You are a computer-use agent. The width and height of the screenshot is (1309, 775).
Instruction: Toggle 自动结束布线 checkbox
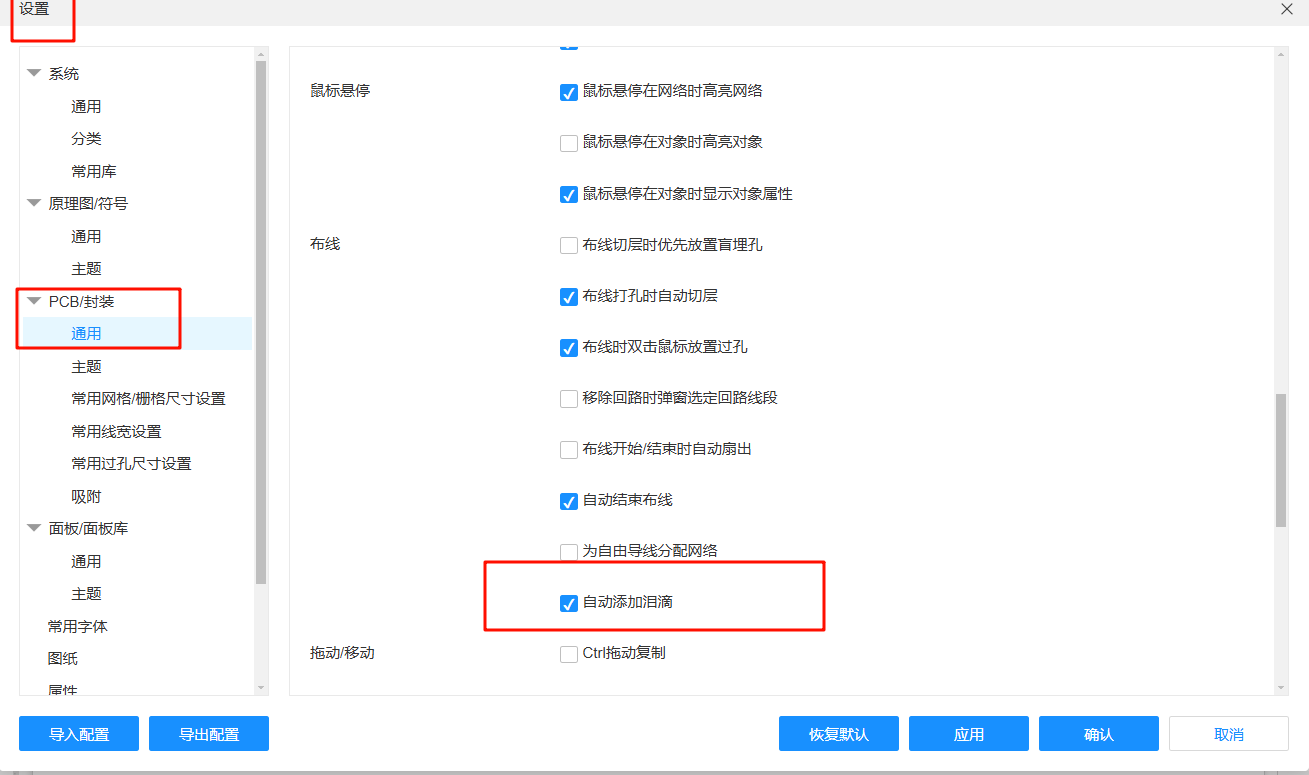569,501
